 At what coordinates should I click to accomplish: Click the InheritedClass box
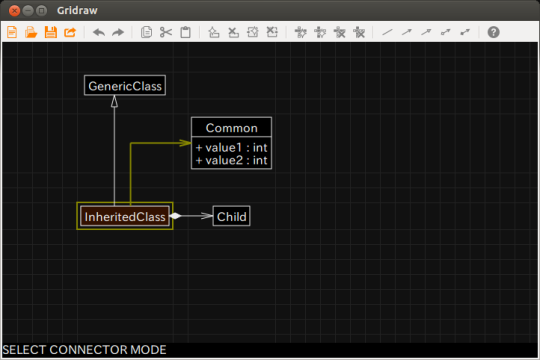tap(125, 216)
